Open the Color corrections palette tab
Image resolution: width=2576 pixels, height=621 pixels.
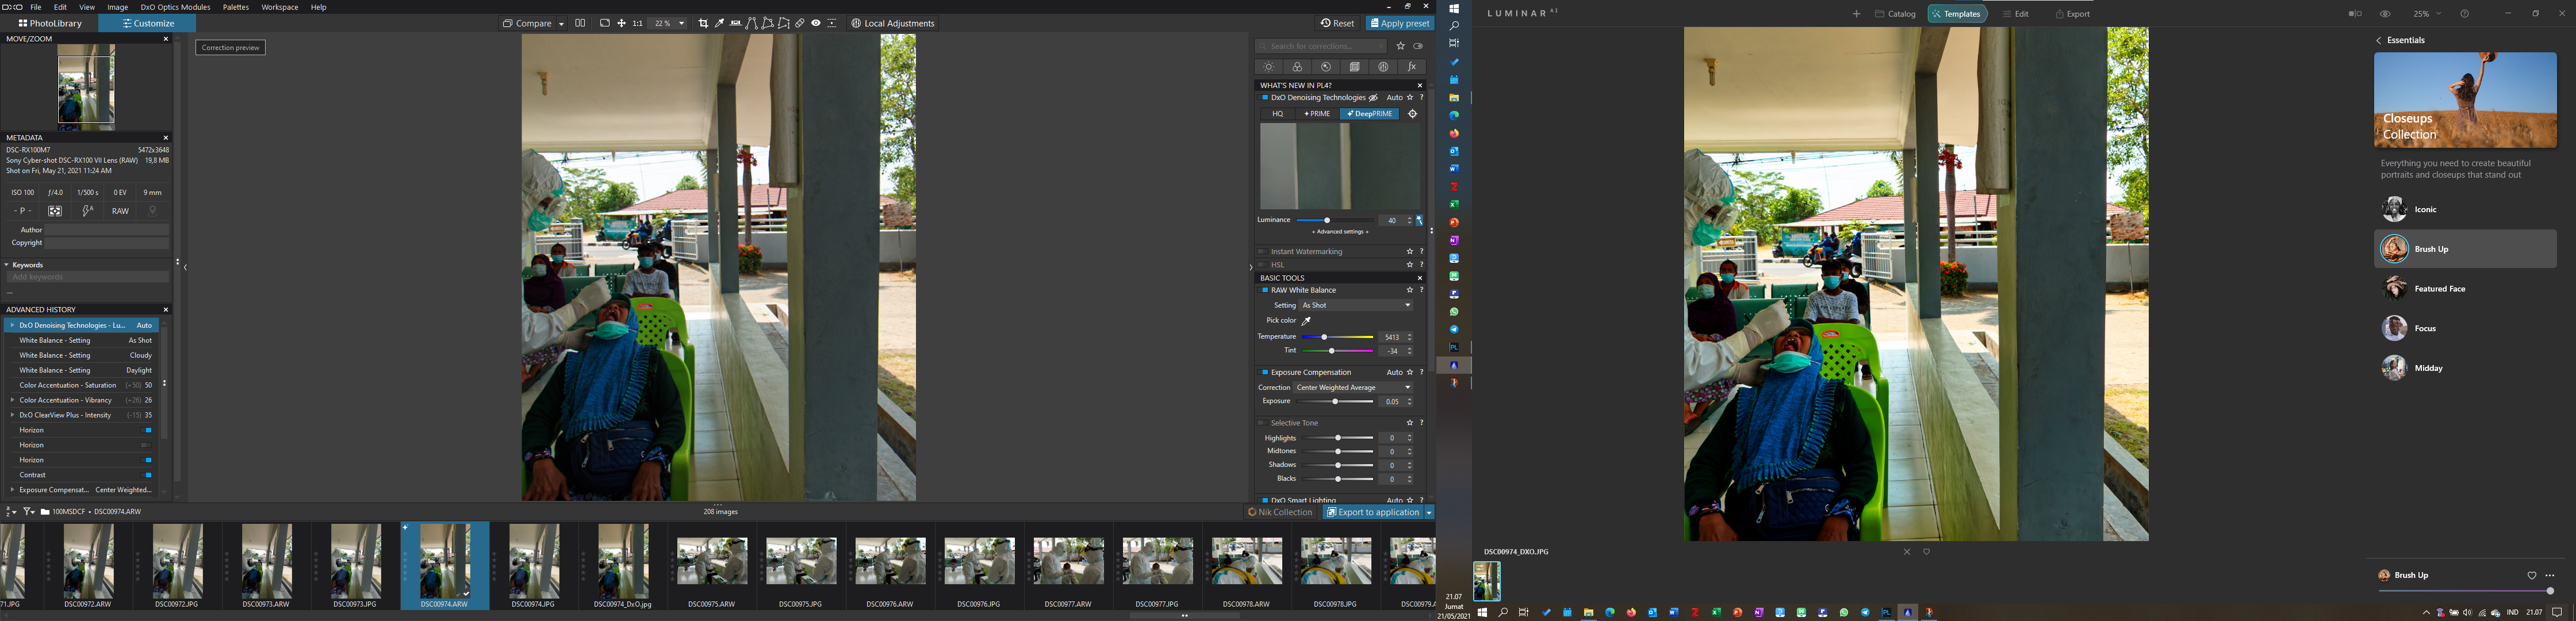(1297, 67)
